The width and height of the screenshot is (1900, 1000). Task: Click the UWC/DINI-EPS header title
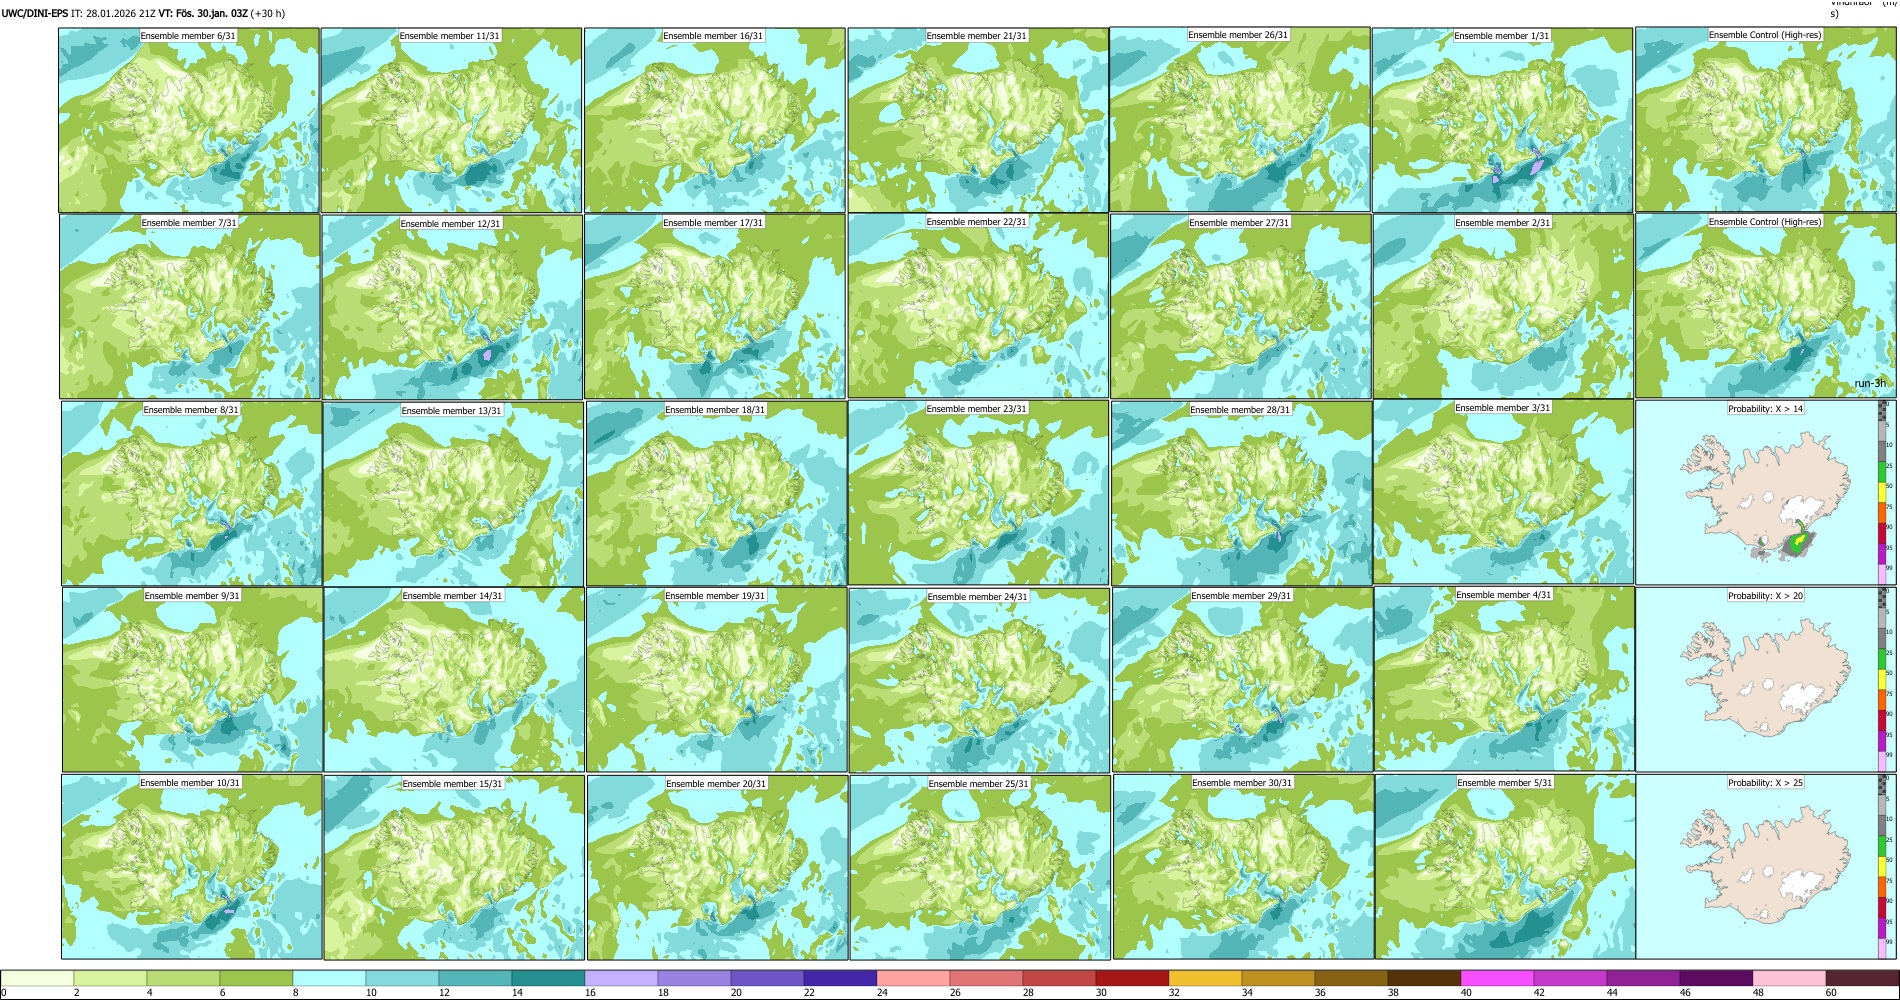coord(35,13)
